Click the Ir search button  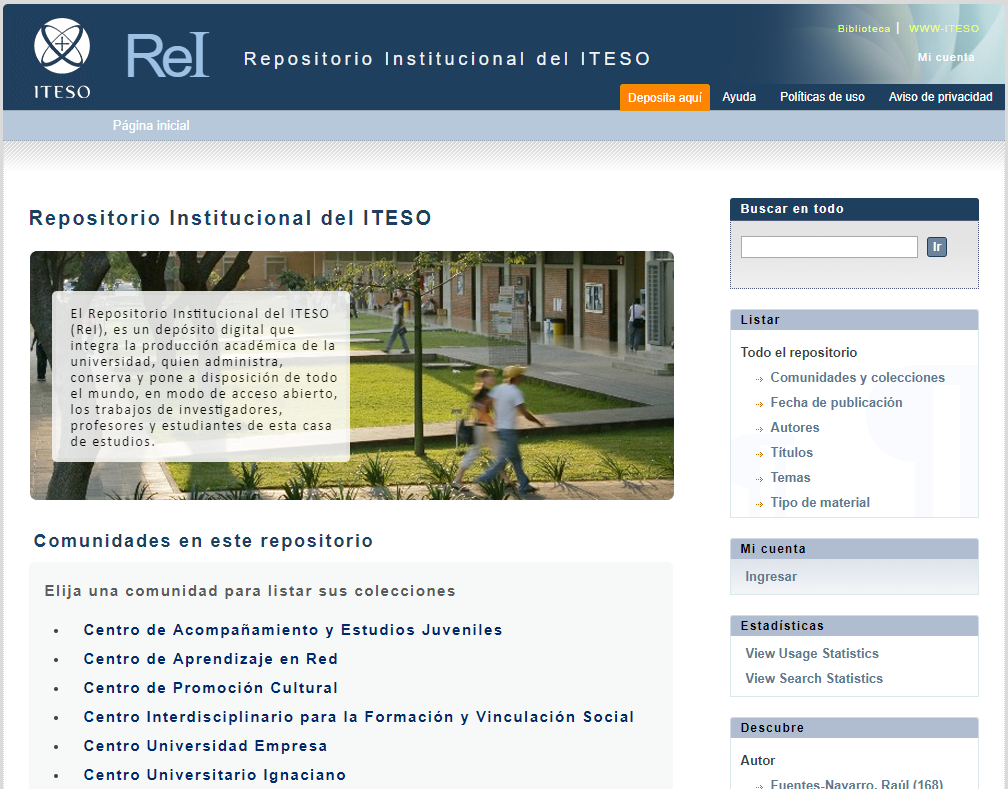pyautogui.click(x=937, y=247)
